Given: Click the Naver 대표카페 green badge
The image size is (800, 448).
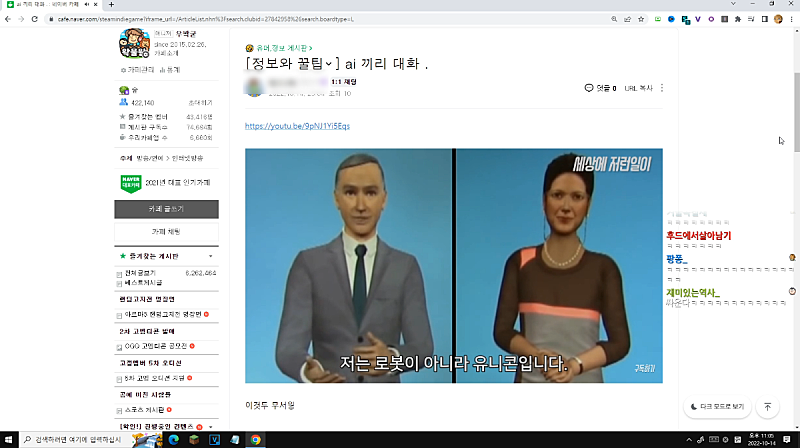Looking at the screenshot, I should (131, 184).
